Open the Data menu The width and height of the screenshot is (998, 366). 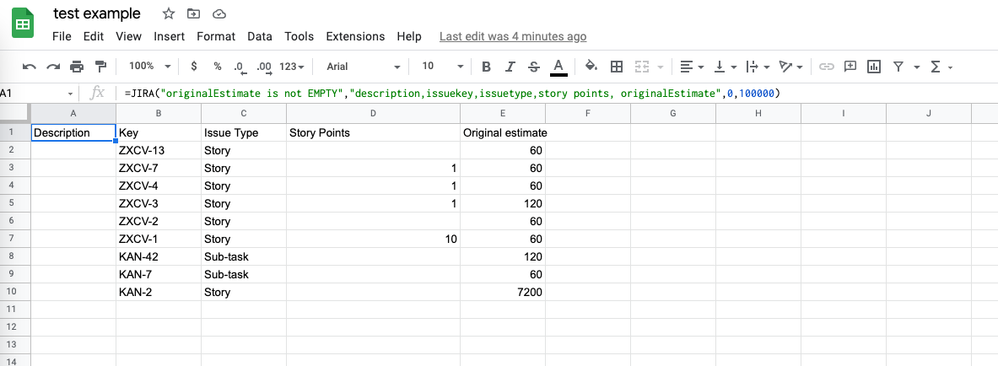(260, 36)
